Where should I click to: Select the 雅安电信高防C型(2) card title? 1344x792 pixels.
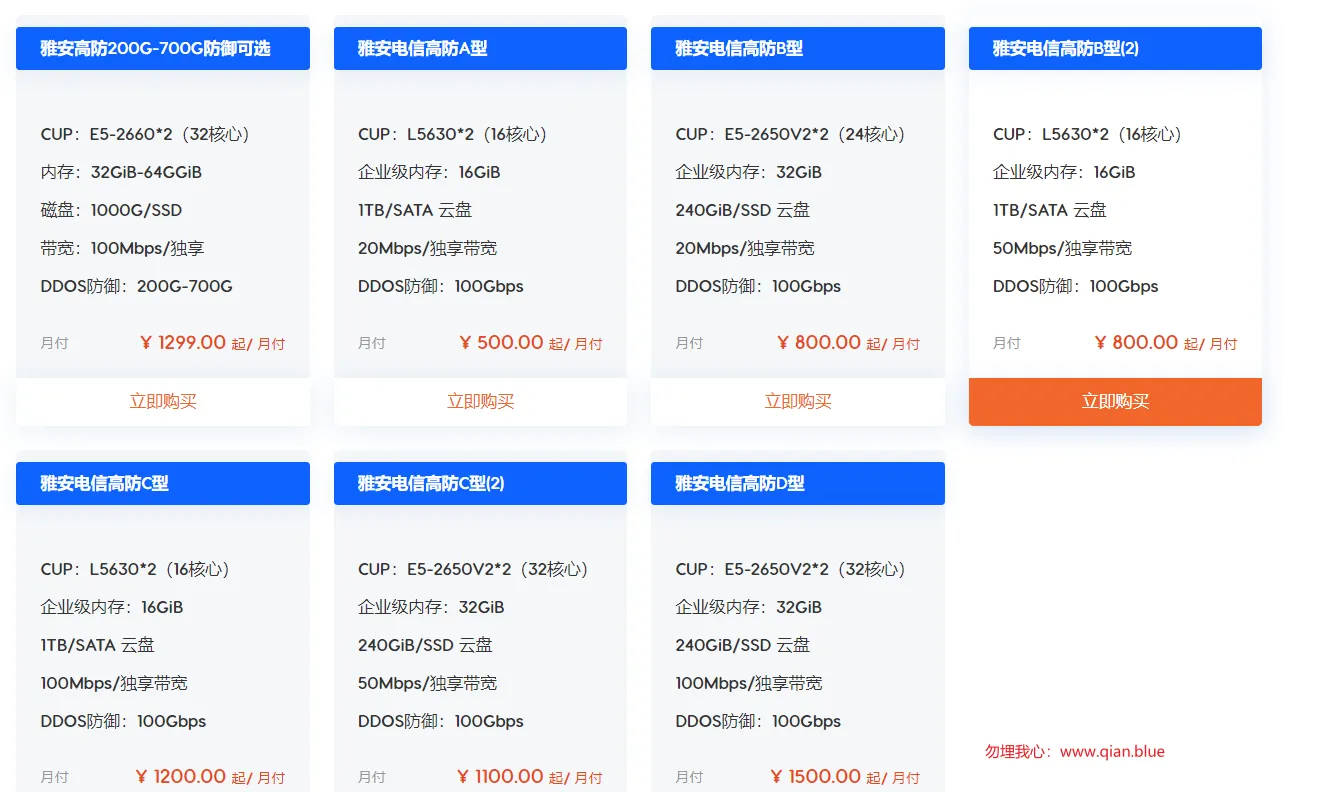tap(431, 483)
